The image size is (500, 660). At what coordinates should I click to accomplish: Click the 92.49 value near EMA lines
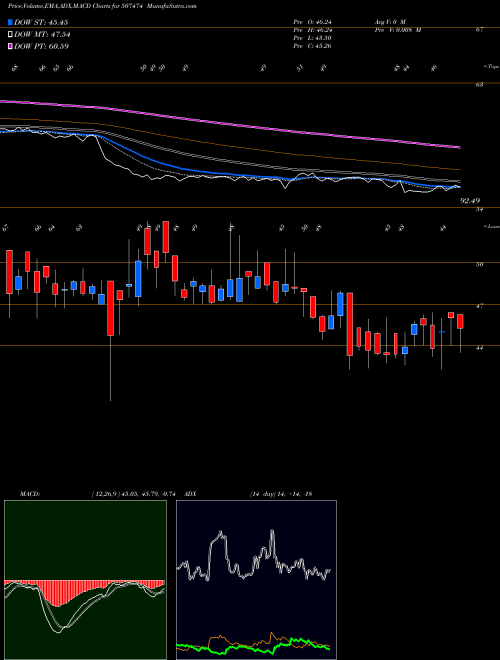(x=470, y=201)
